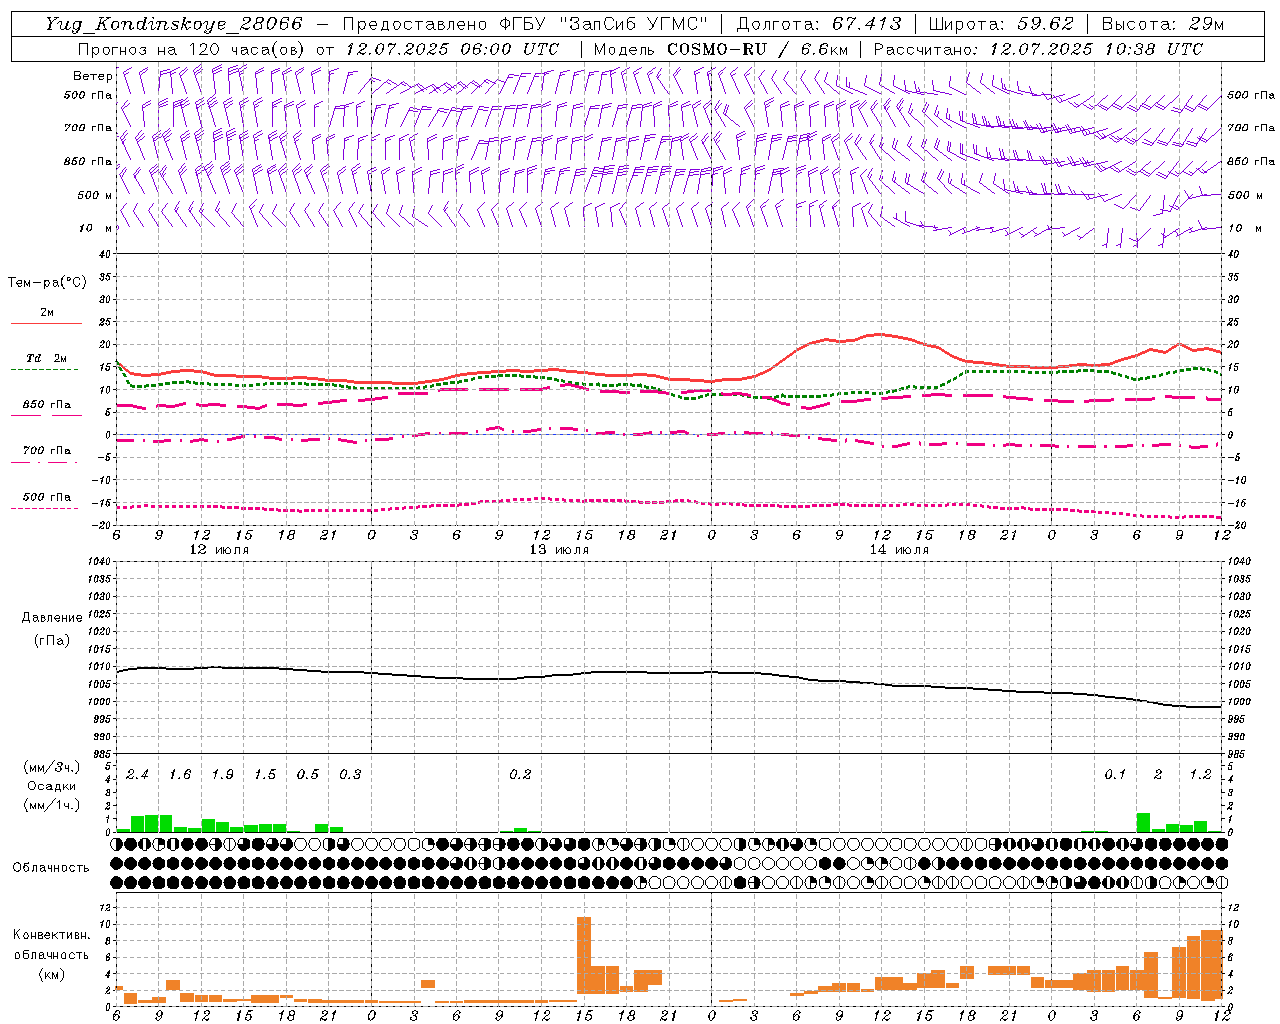Click the (мм/3ч.) unit label

pos(51,767)
